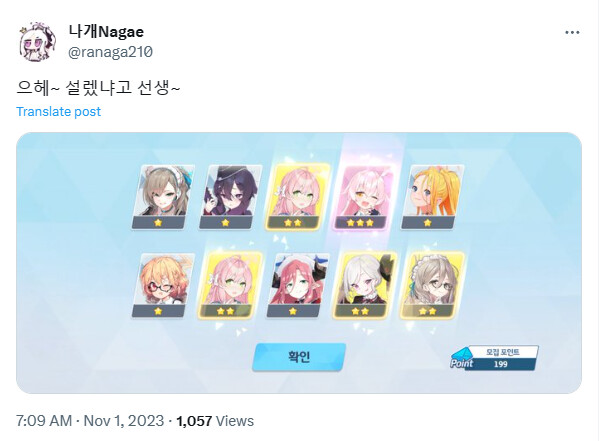Click the recruitment Point 199 badge
Screen dimensions: 599x441
[x=494, y=358]
